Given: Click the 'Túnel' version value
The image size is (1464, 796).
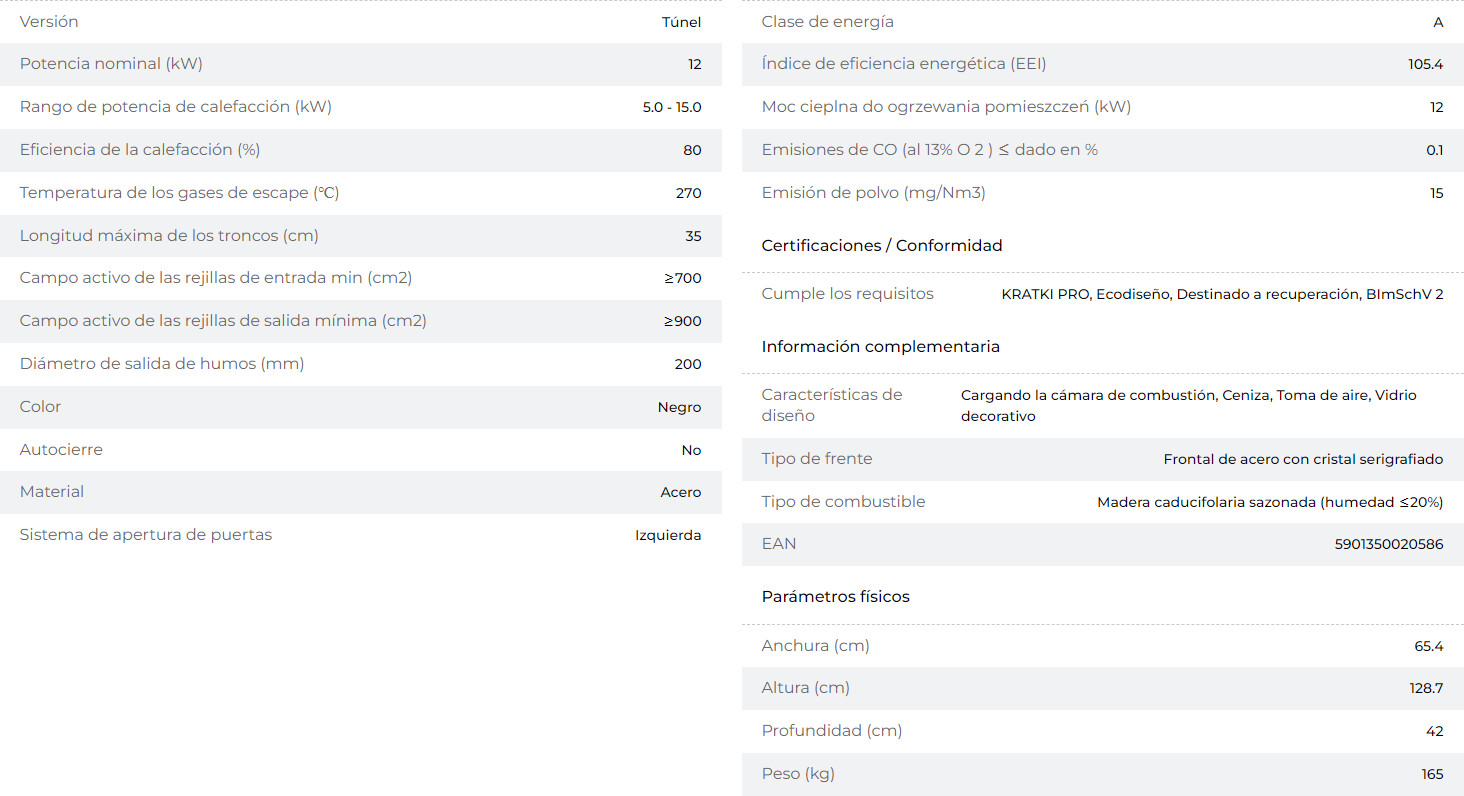Looking at the screenshot, I should (681, 22).
